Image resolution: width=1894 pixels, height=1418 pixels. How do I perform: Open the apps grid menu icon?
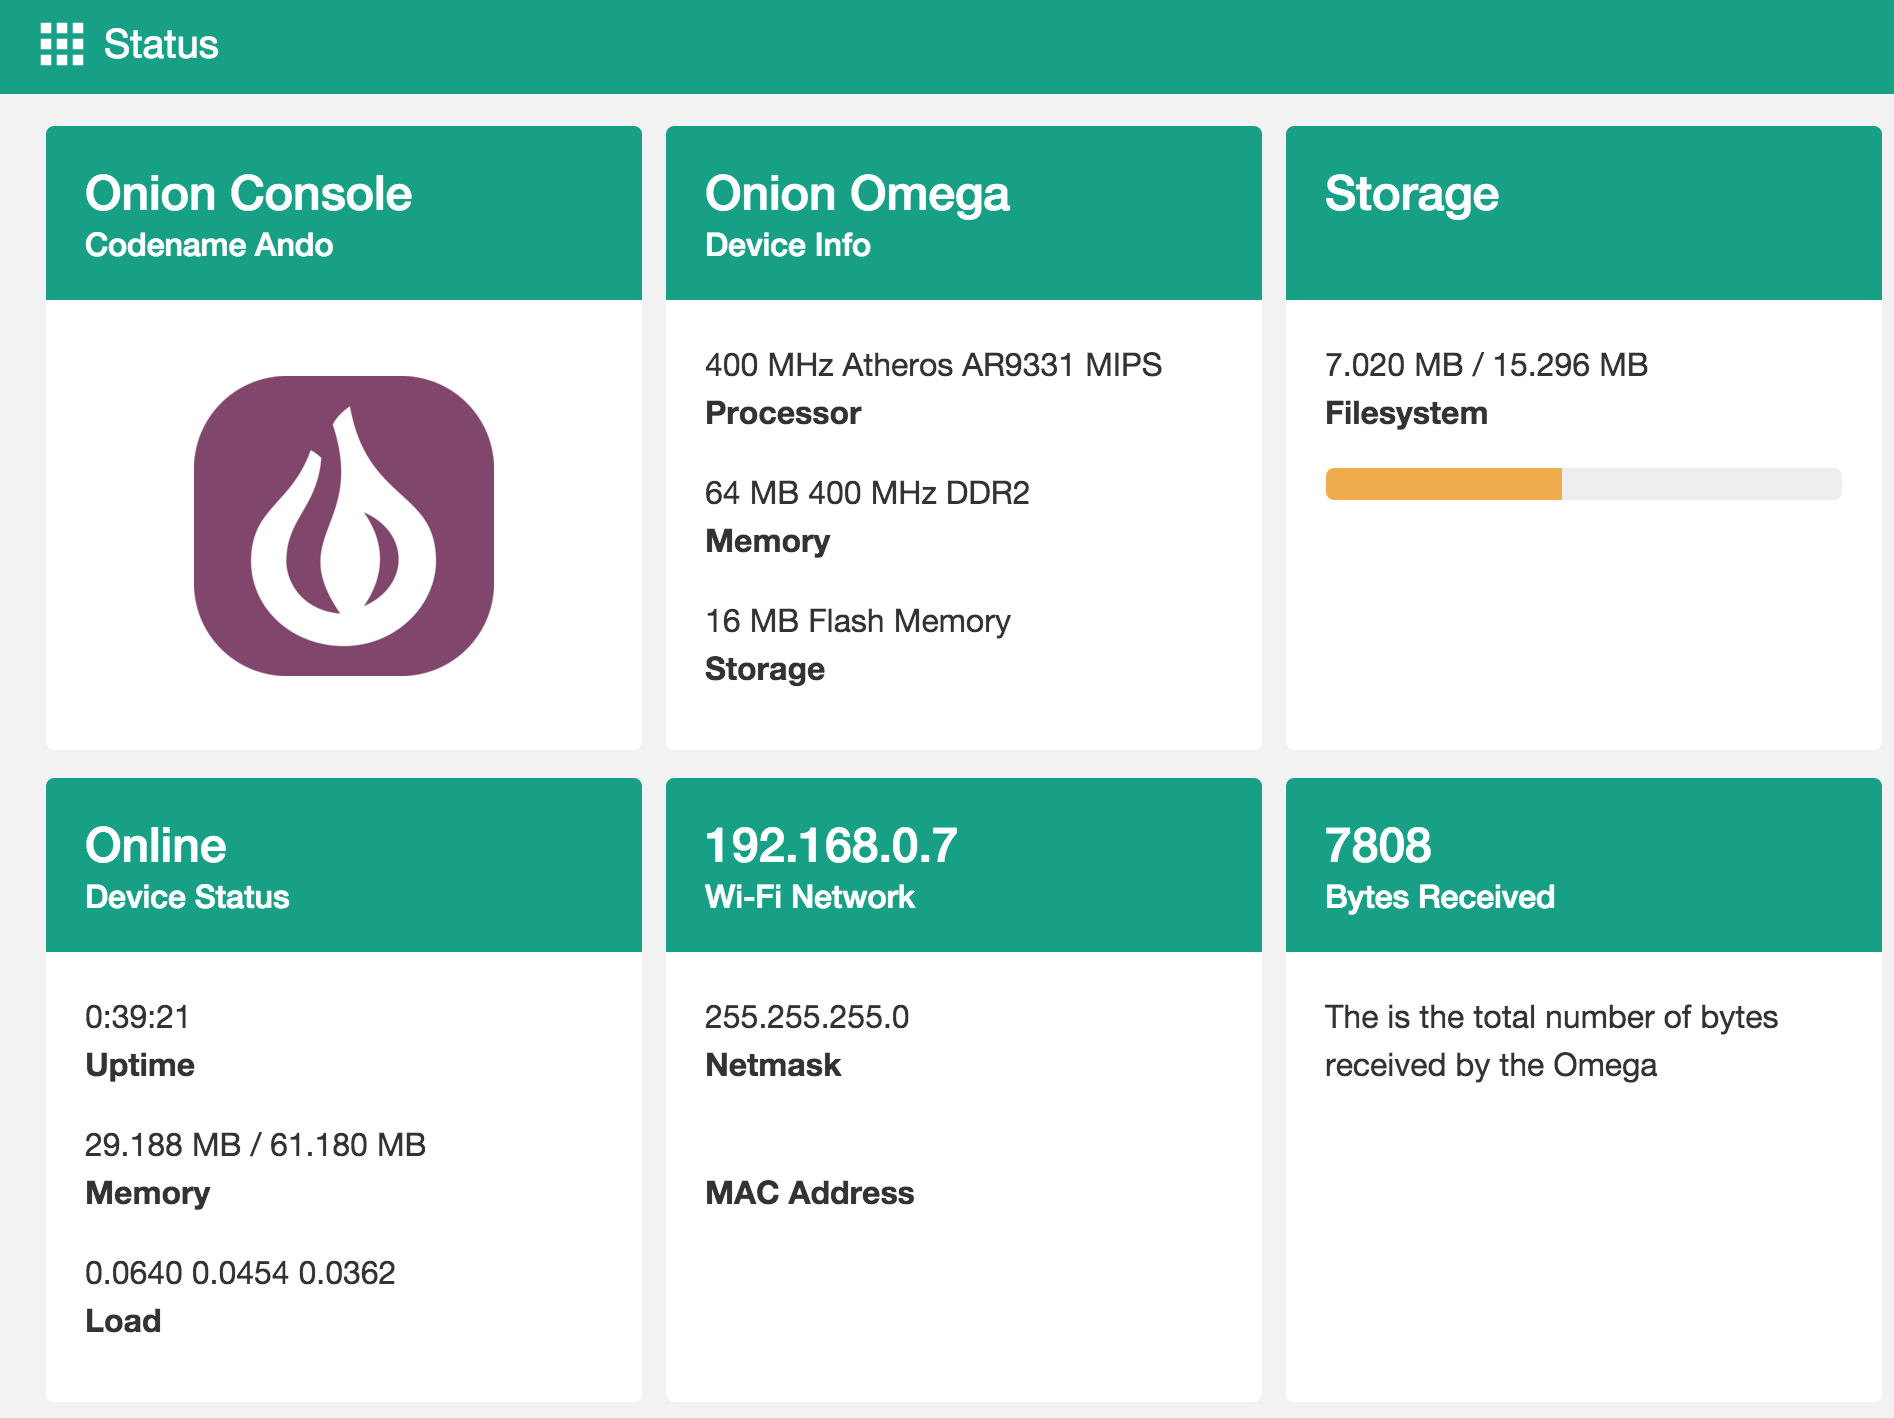click(61, 44)
